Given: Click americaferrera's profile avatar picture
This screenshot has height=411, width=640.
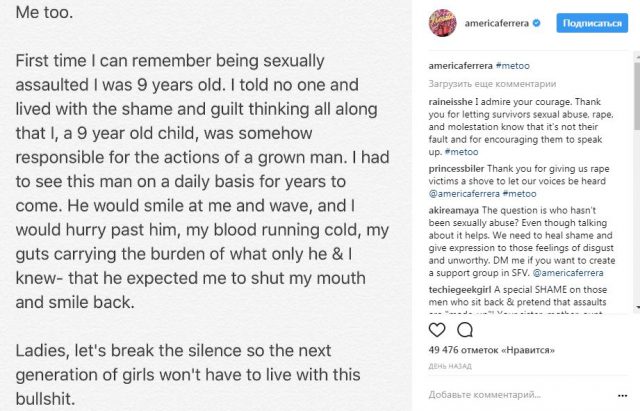Looking at the screenshot, I should coord(441,22).
